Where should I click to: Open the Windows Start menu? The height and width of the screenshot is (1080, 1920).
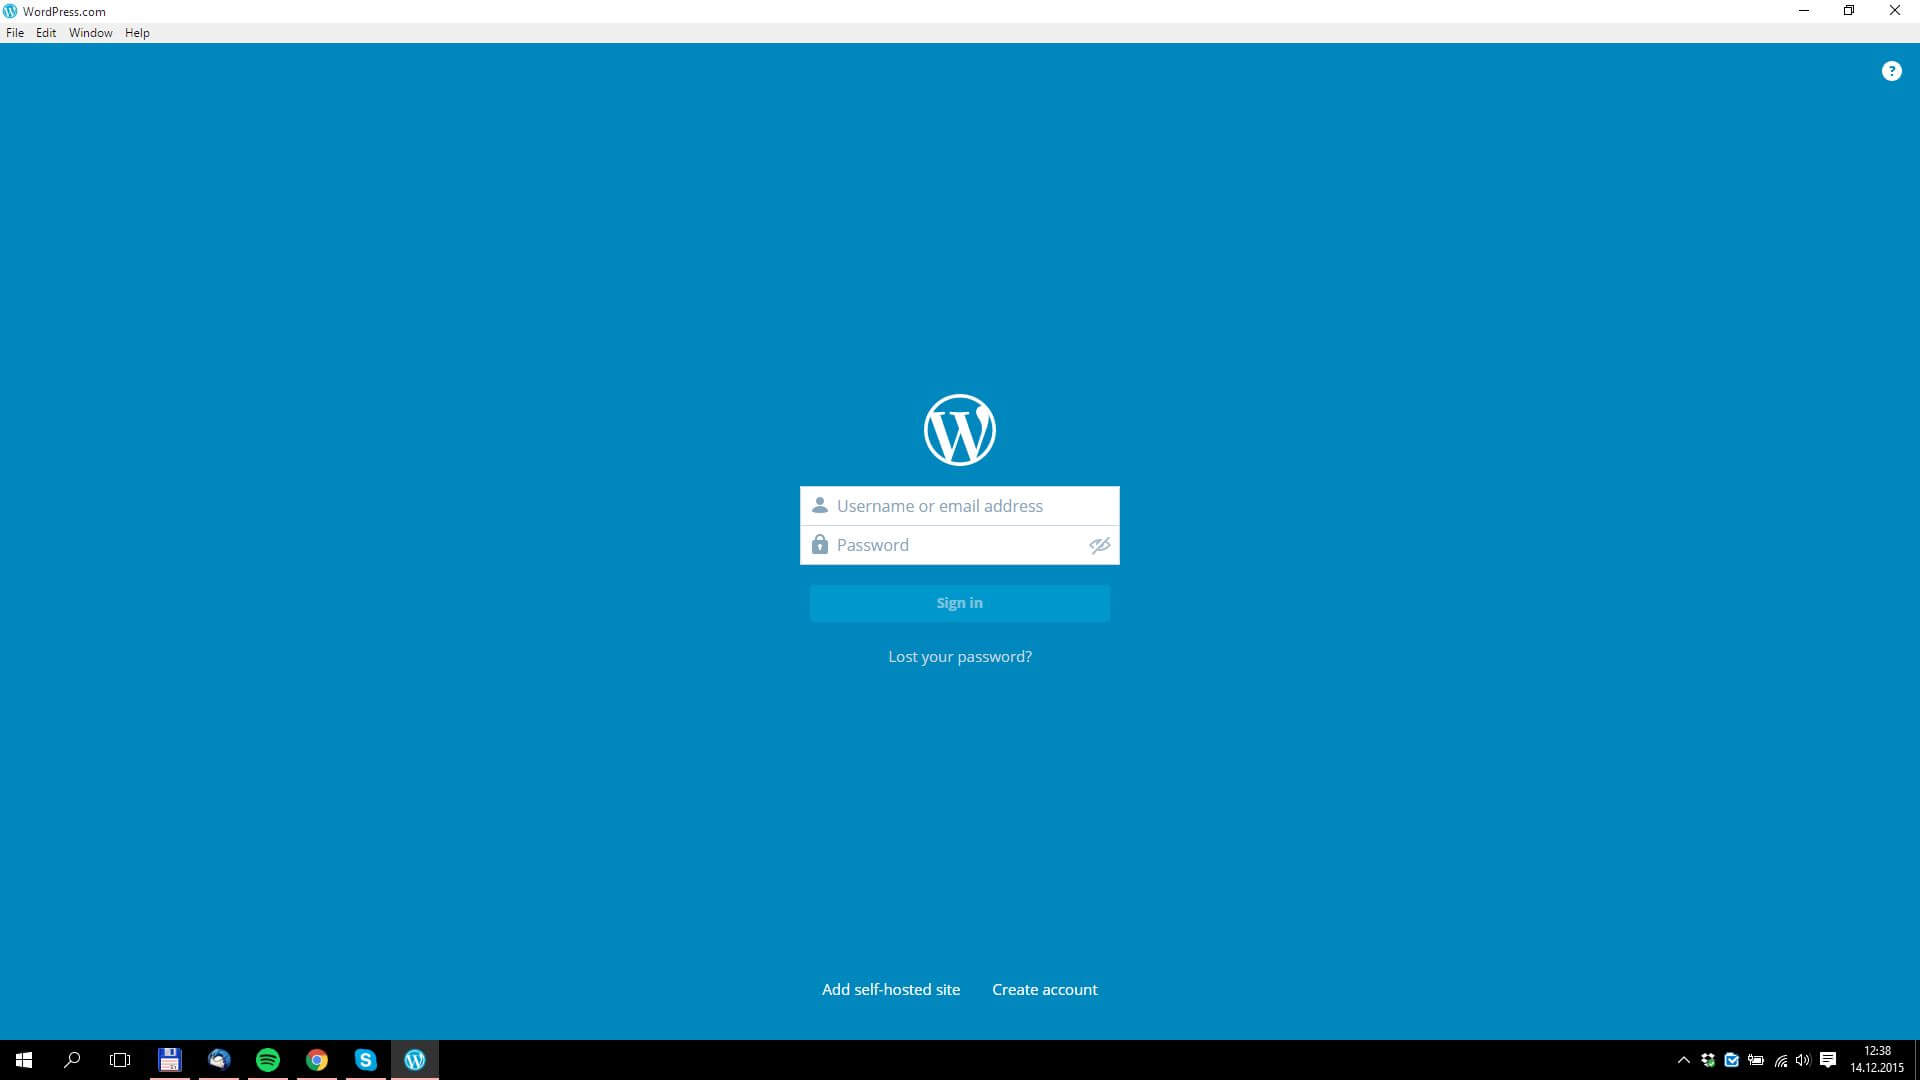(x=24, y=1060)
